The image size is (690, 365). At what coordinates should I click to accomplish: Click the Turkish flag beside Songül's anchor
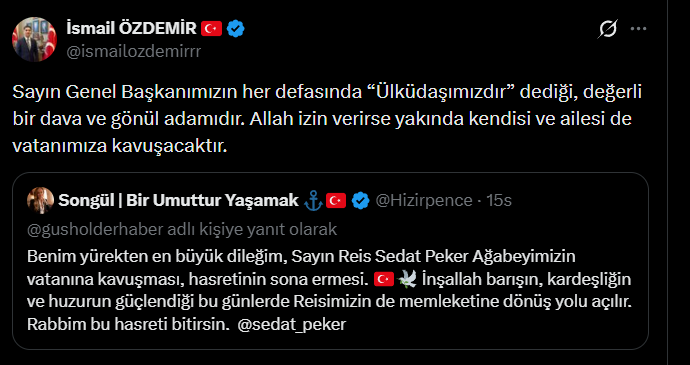pyautogui.click(x=336, y=201)
